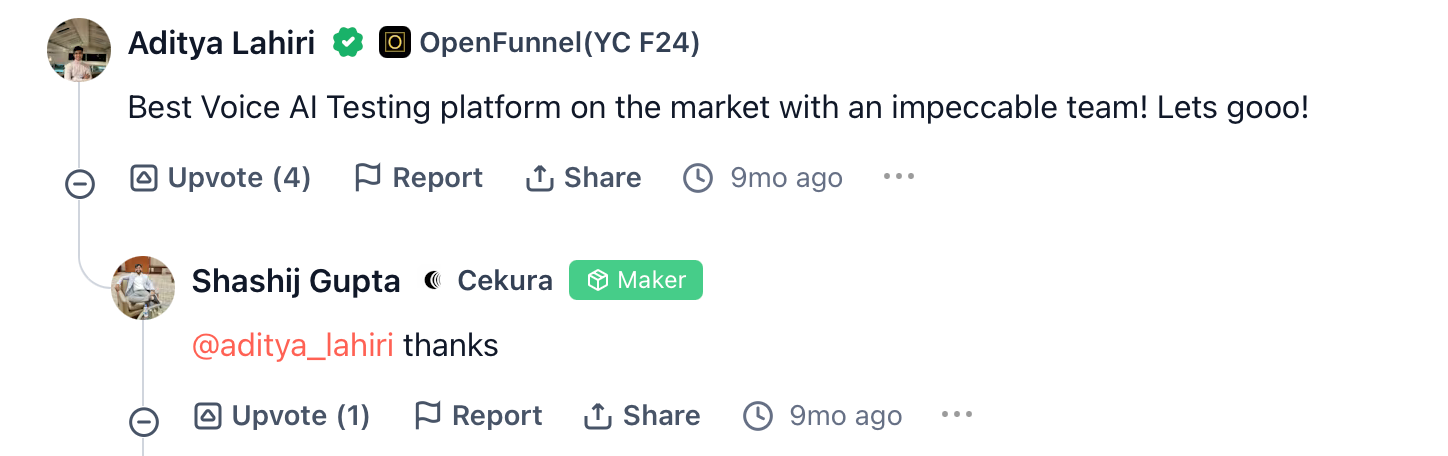Click the green verified badge icon
Image resolution: width=1448 pixels, height=456 pixels.
[x=348, y=43]
